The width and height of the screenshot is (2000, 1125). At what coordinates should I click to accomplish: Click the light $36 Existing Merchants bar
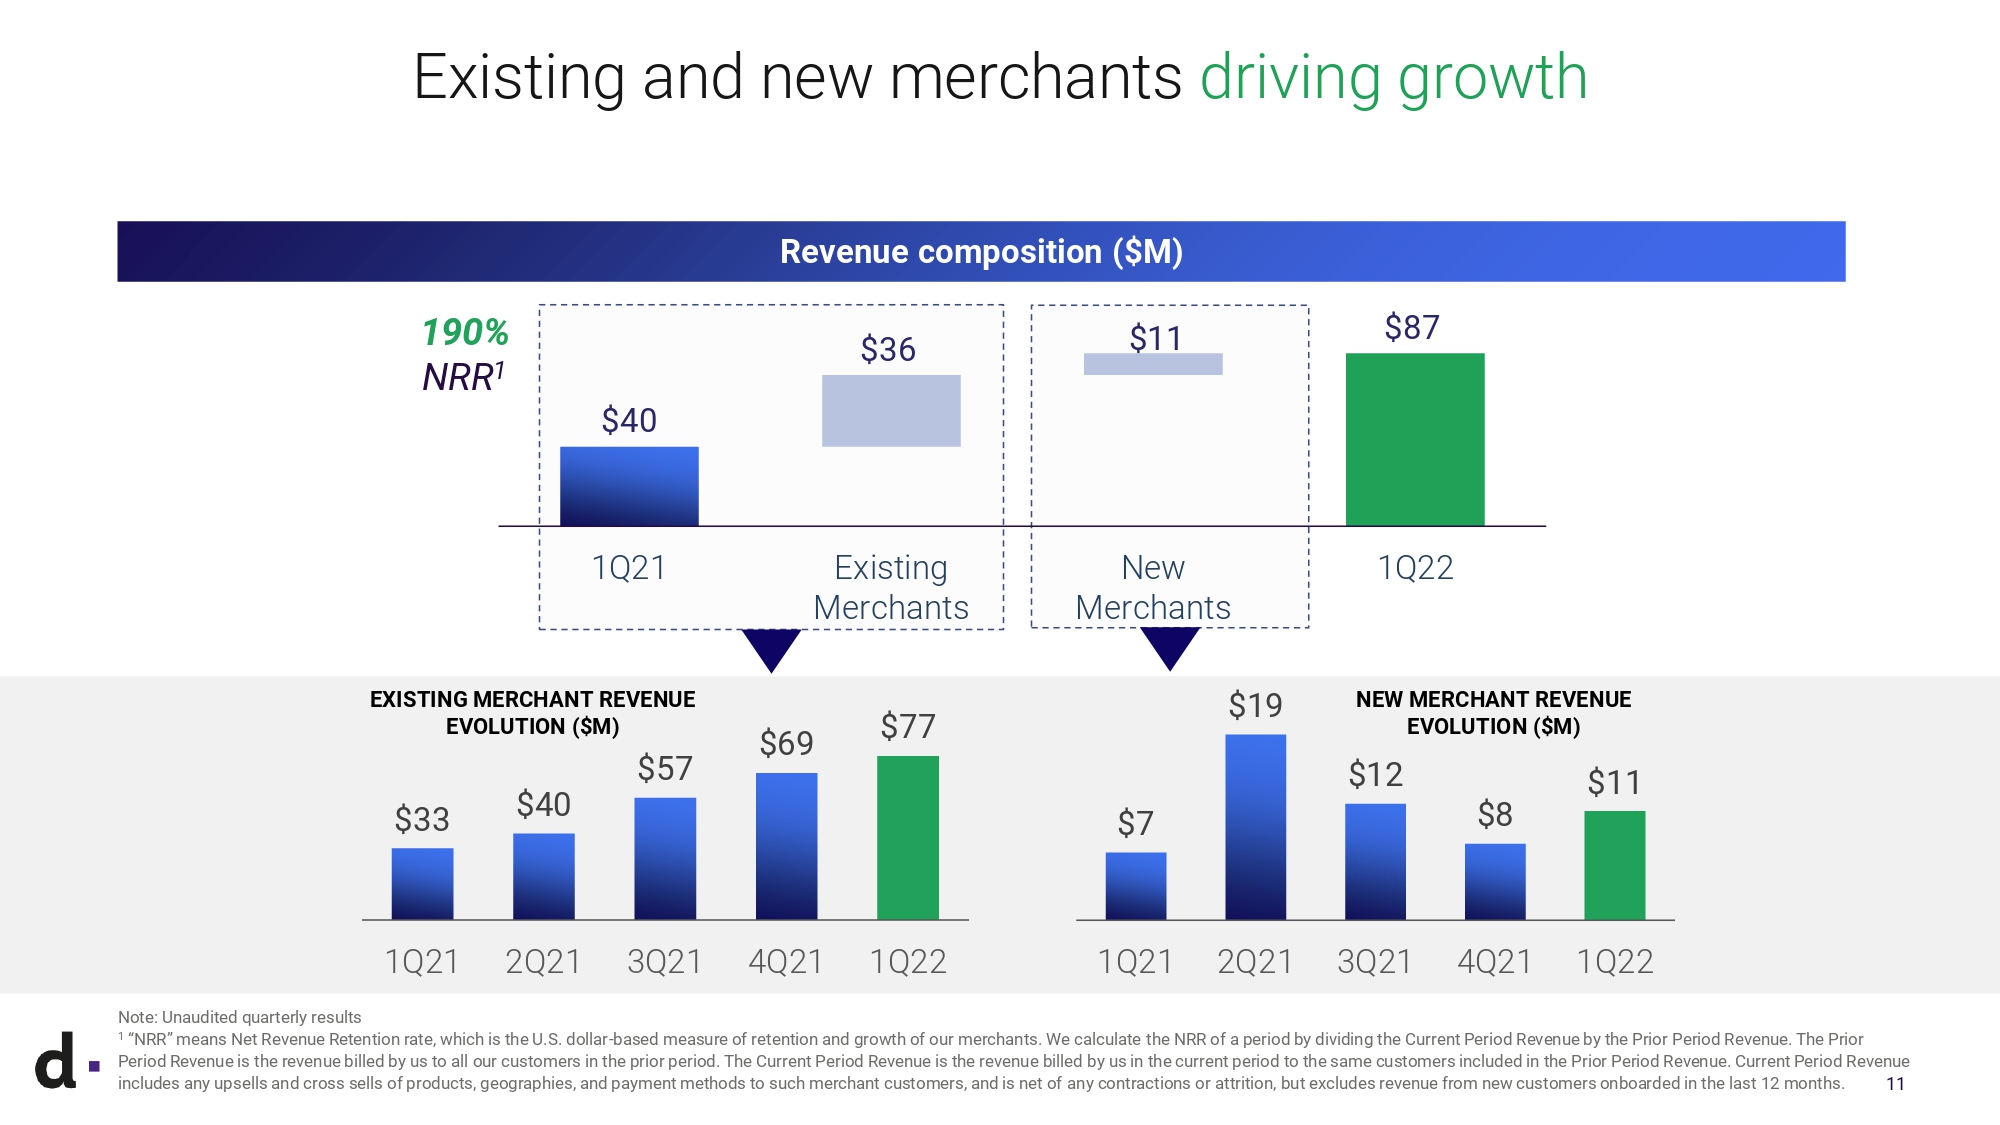891,411
